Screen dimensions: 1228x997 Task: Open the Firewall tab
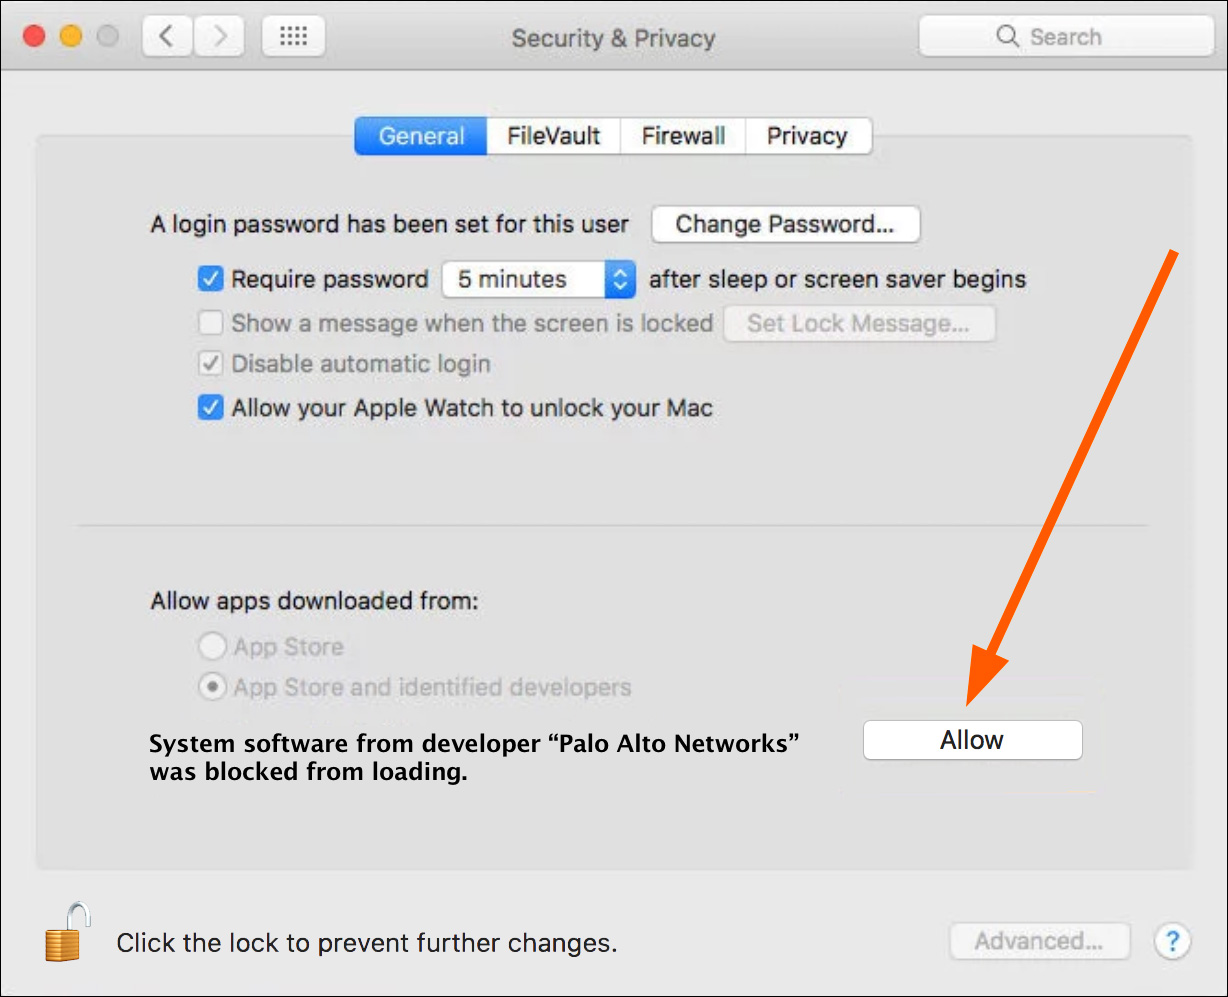tap(683, 136)
